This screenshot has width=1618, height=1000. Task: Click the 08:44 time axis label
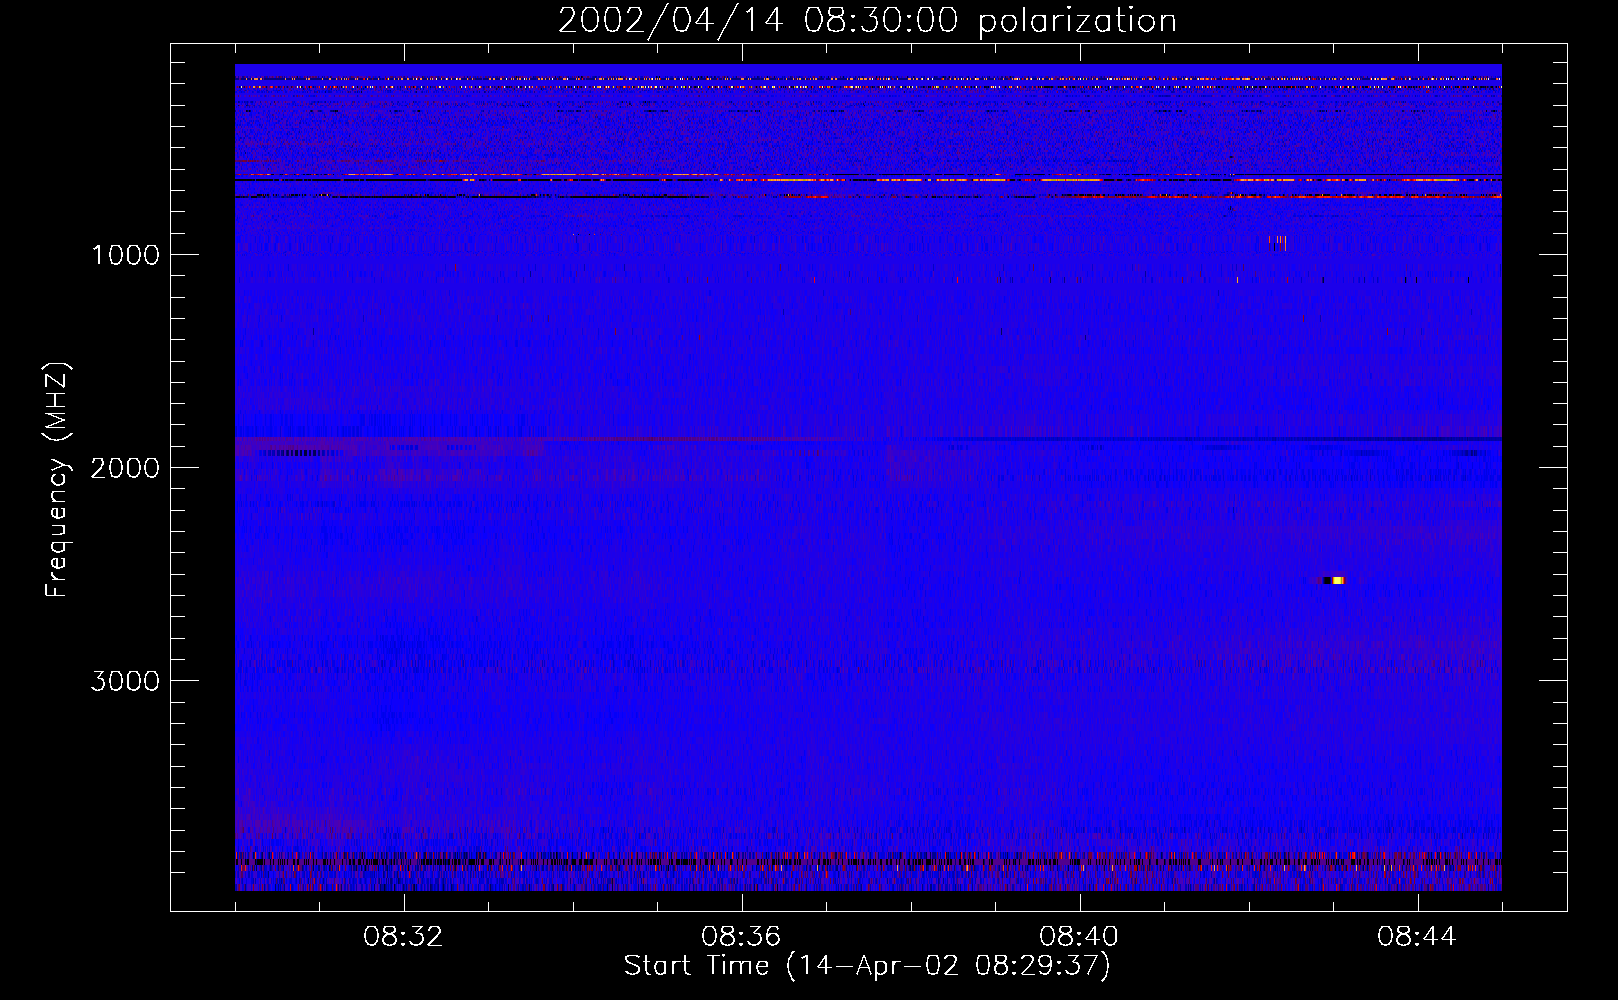(x=1417, y=937)
